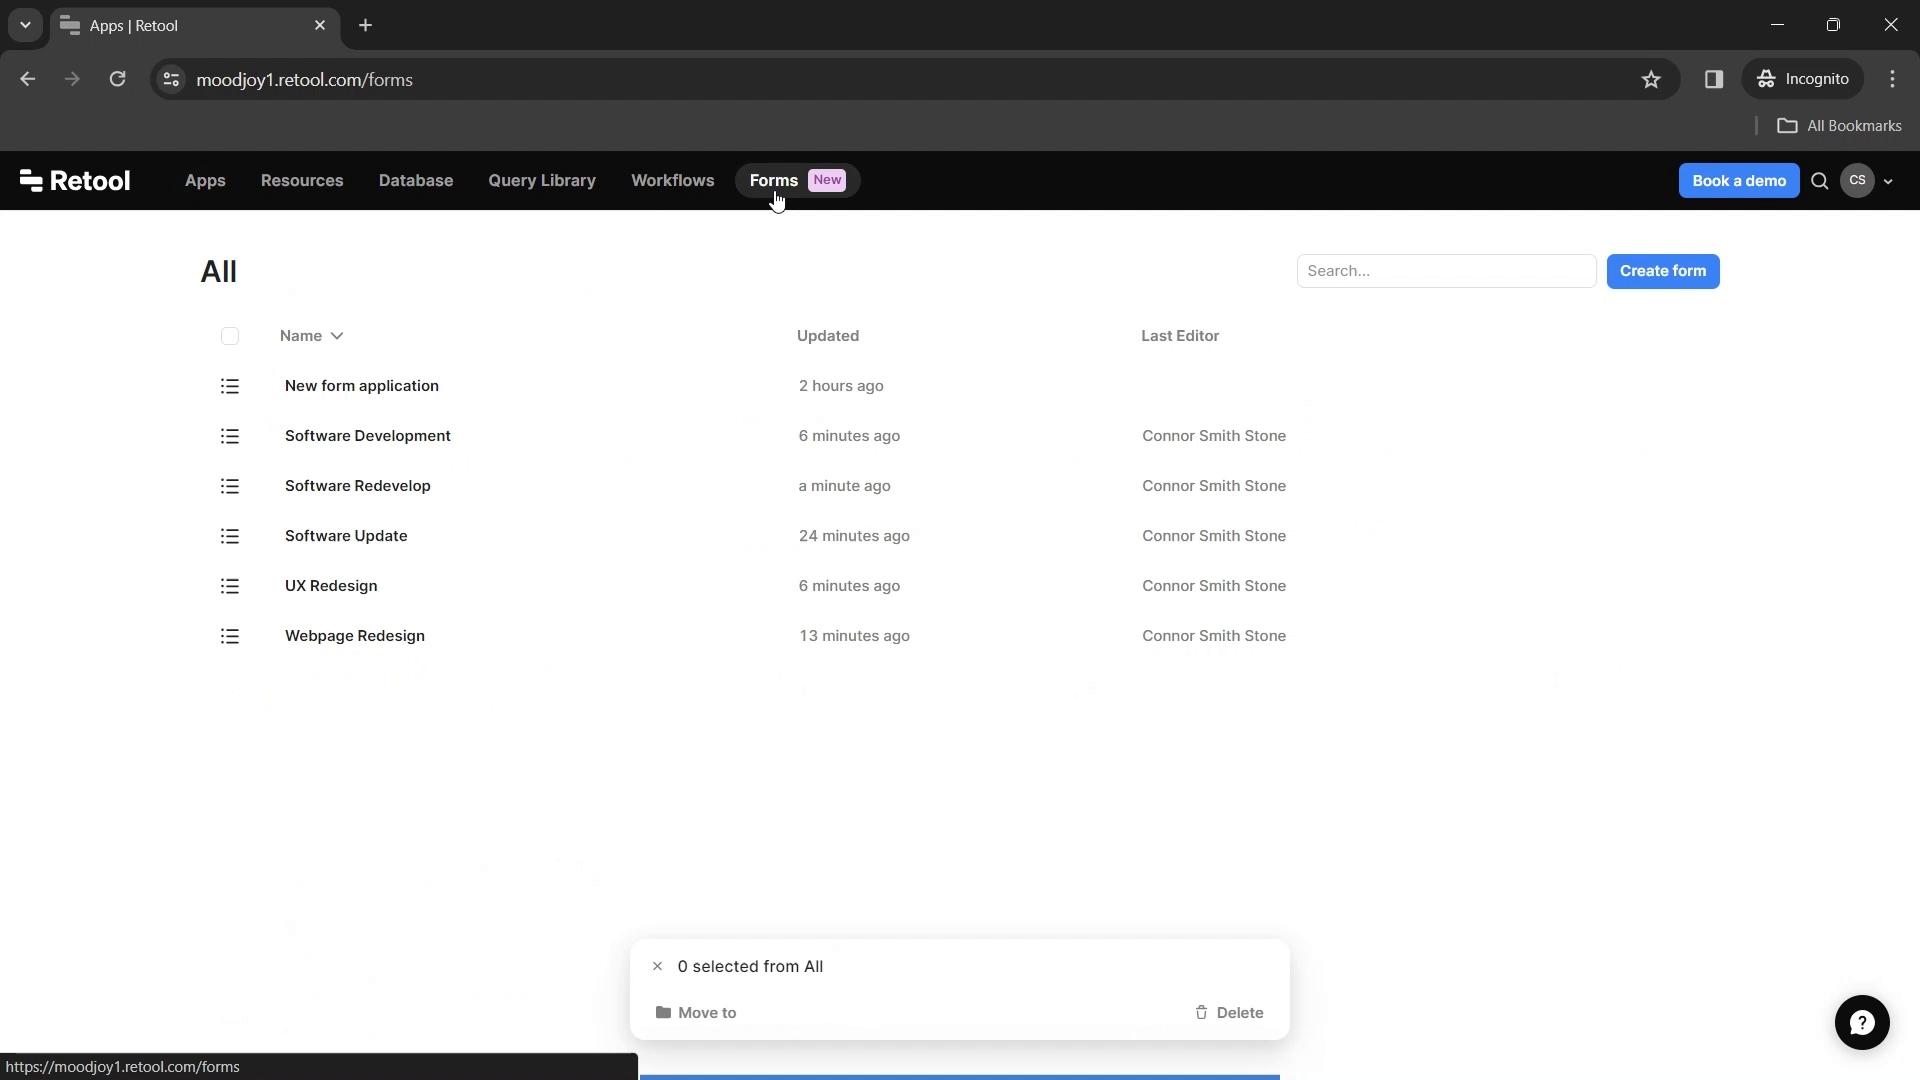Open the Move to folder dropdown
Image resolution: width=1920 pixels, height=1080 pixels.
coord(696,1011)
